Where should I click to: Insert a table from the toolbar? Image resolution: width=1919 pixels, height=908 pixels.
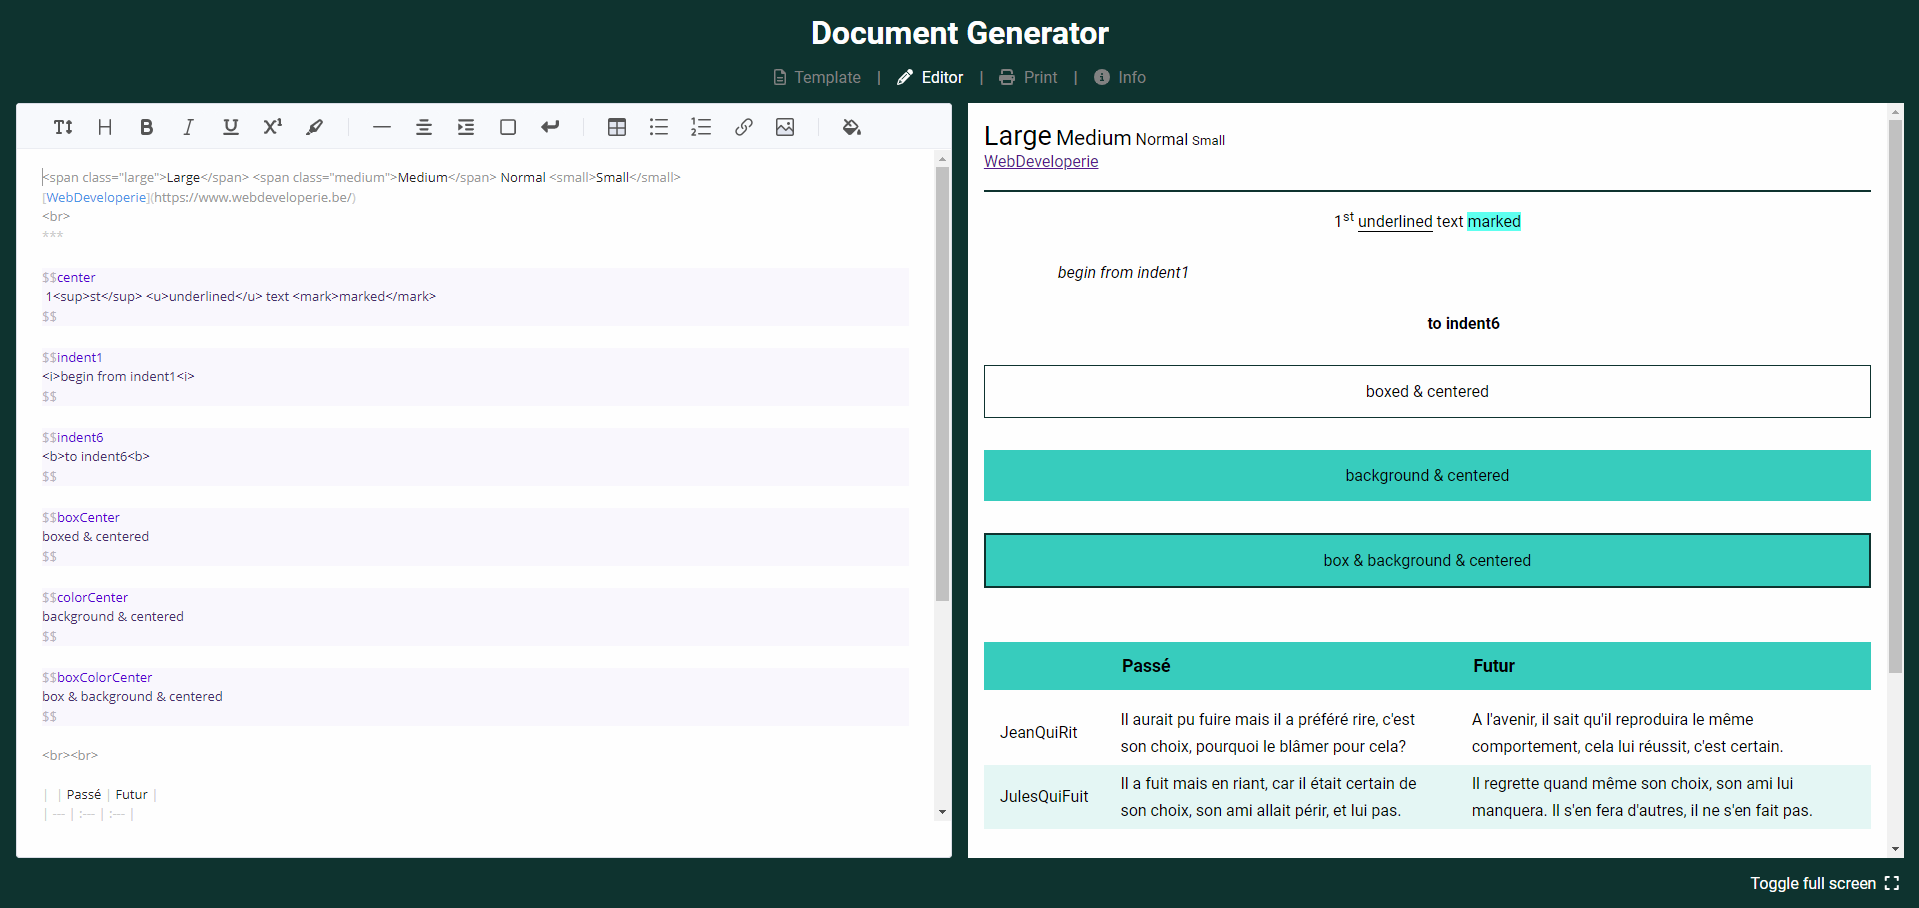pyautogui.click(x=617, y=127)
